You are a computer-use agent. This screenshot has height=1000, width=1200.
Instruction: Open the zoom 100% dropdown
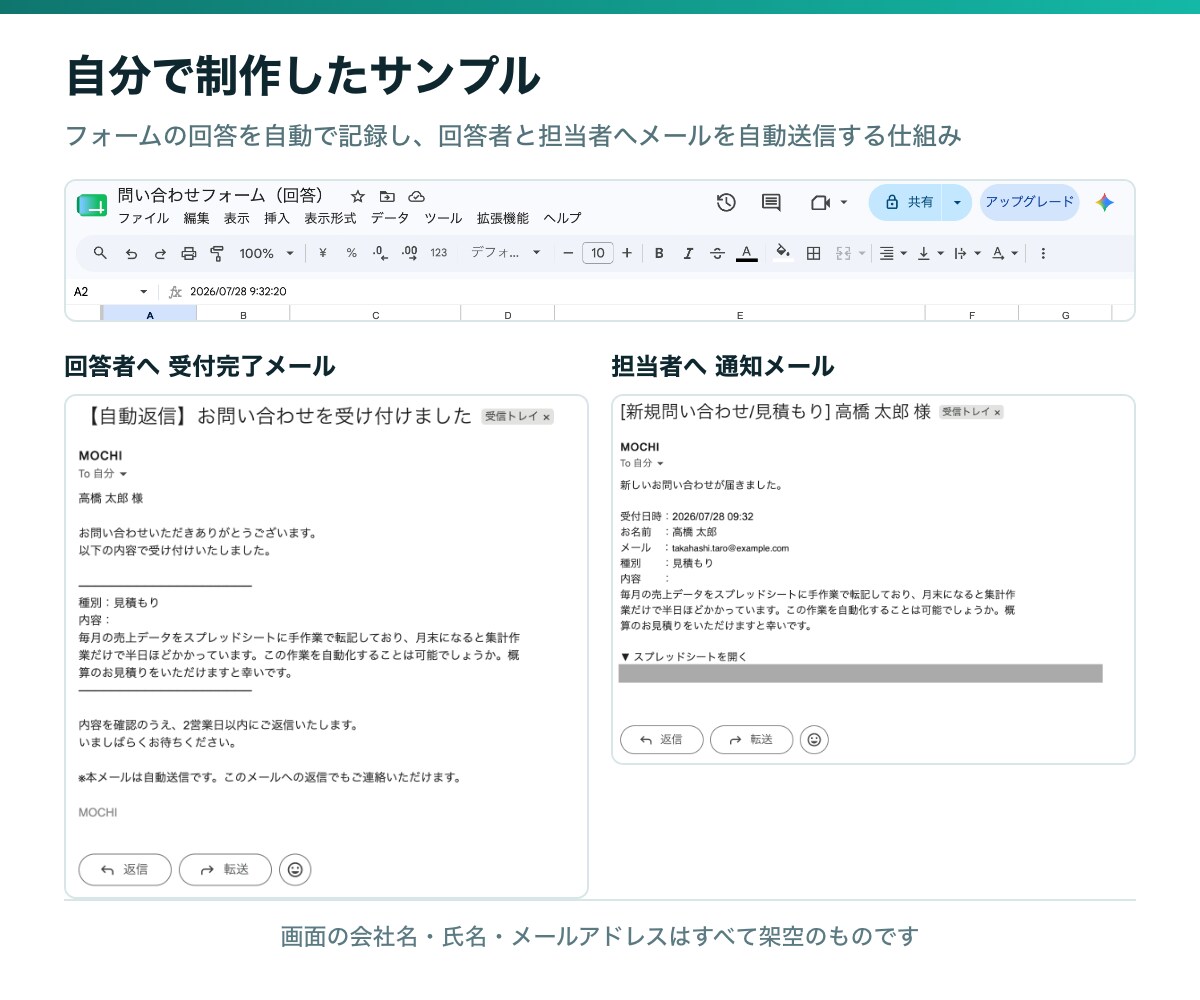(x=267, y=253)
